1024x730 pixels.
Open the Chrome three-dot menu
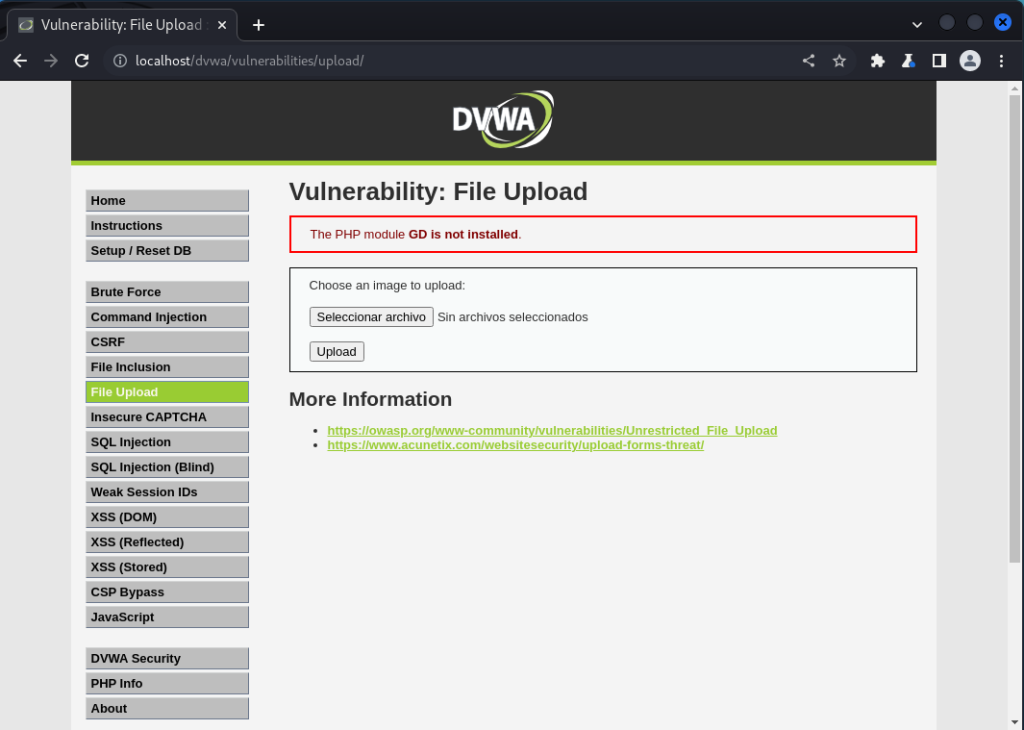coord(1001,61)
